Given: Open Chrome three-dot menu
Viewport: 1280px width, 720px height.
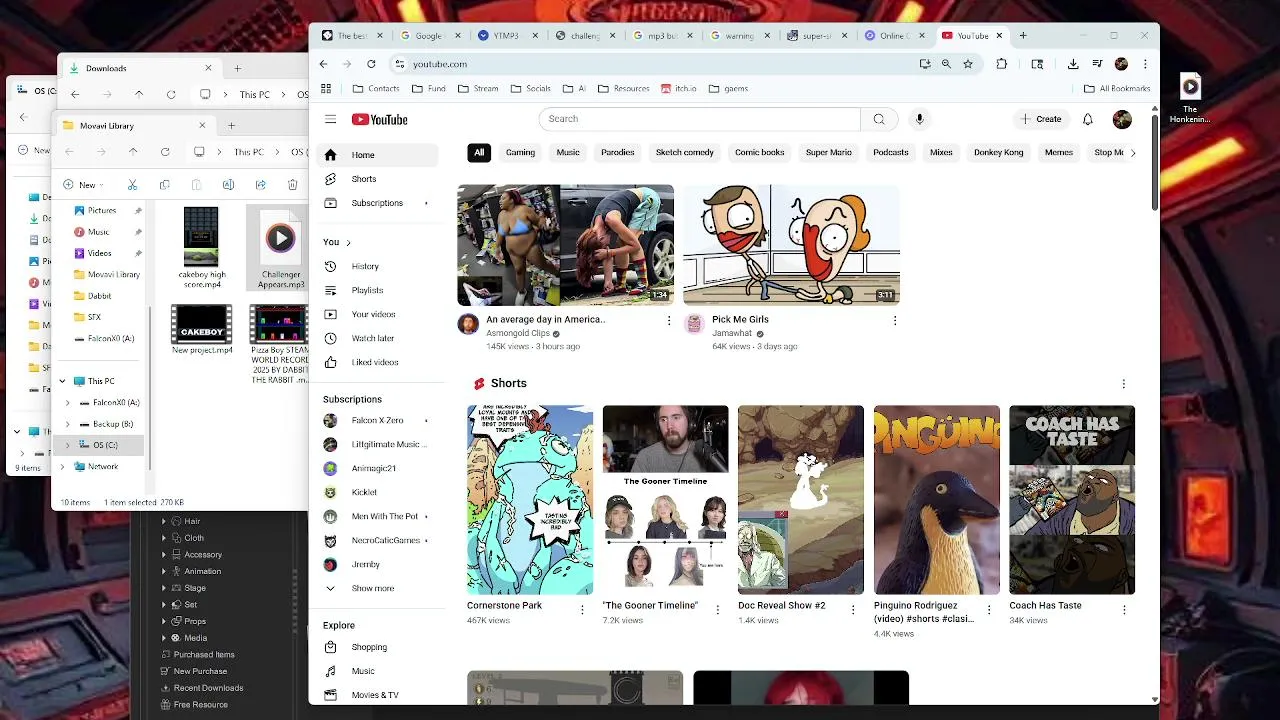Looking at the screenshot, I should pos(1145,64).
